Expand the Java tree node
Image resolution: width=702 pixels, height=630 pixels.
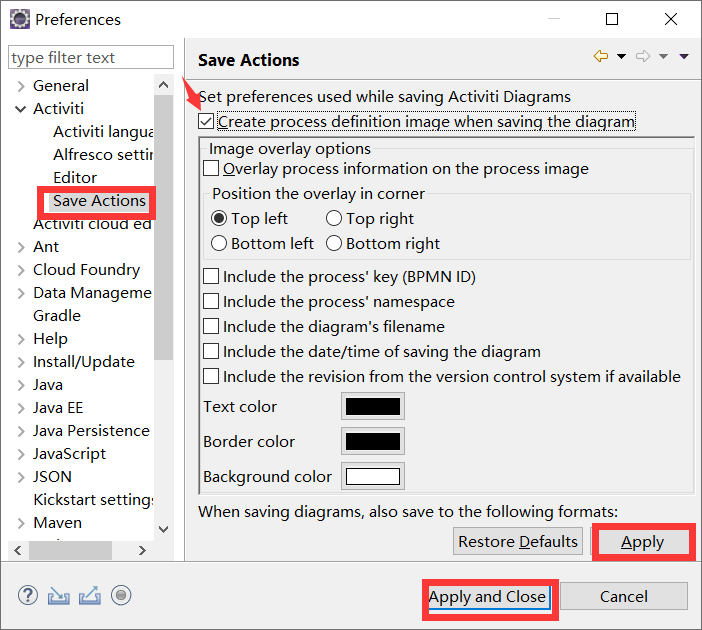point(21,385)
